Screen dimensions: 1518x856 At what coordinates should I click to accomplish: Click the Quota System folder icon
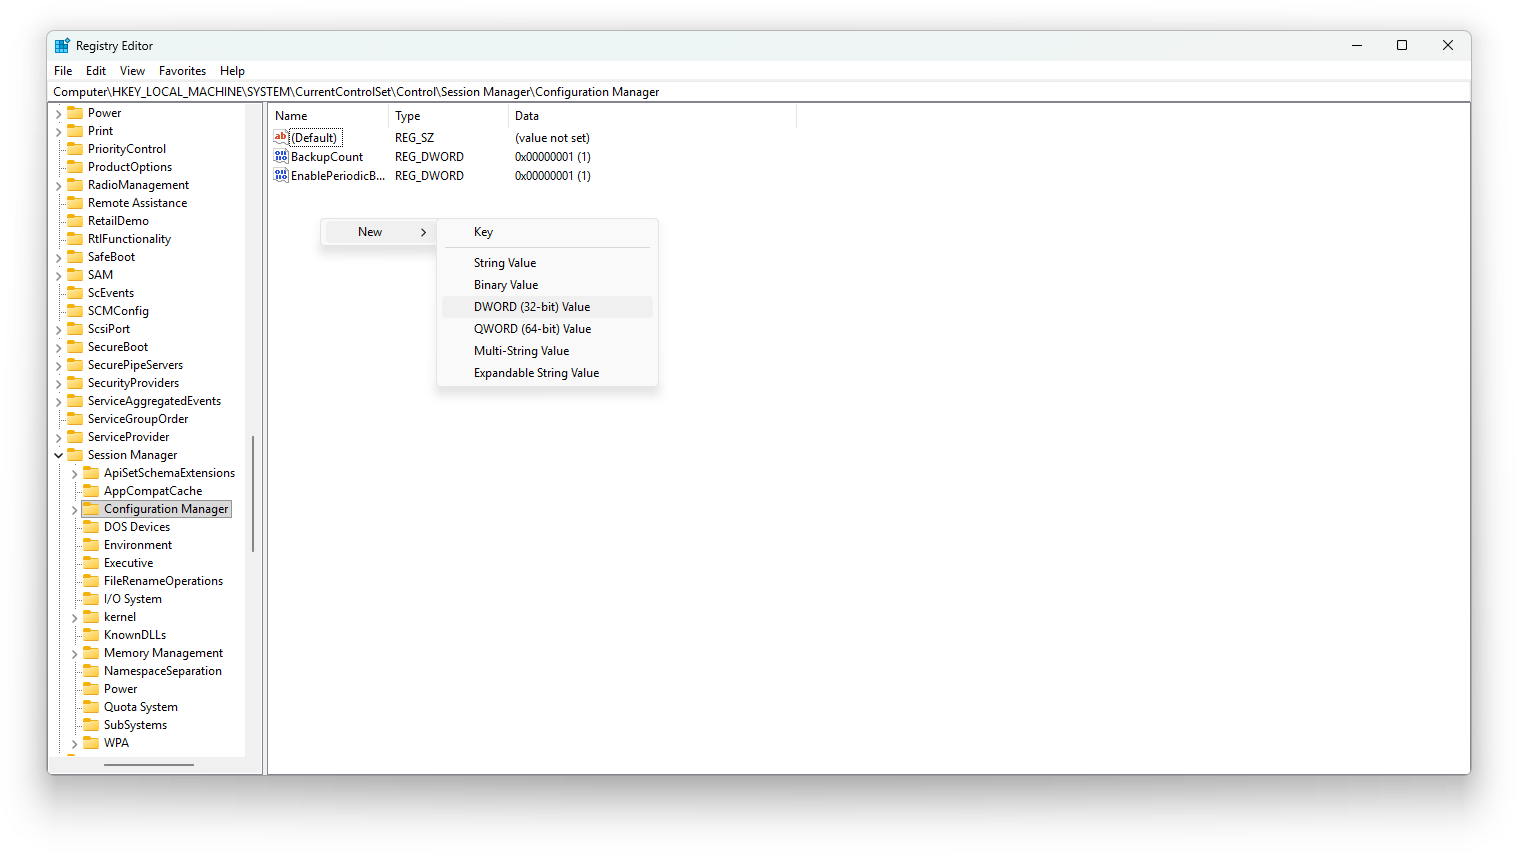tap(91, 707)
